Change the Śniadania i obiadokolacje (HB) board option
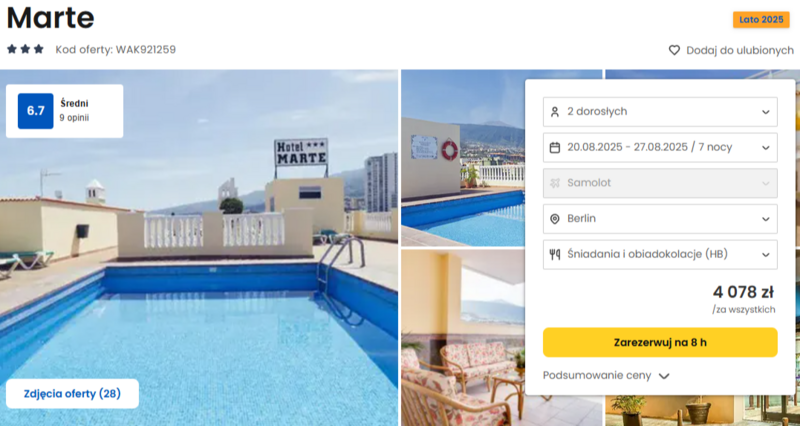The height and width of the screenshot is (426, 800). pos(660,255)
